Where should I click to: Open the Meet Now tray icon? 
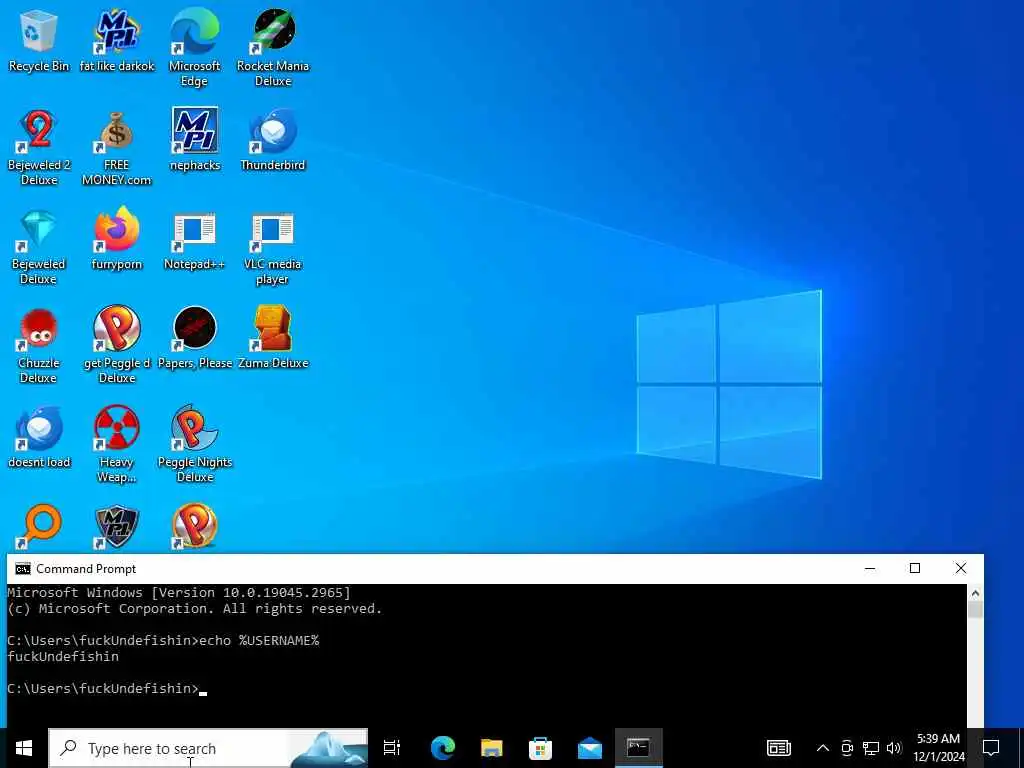coord(847,748)
